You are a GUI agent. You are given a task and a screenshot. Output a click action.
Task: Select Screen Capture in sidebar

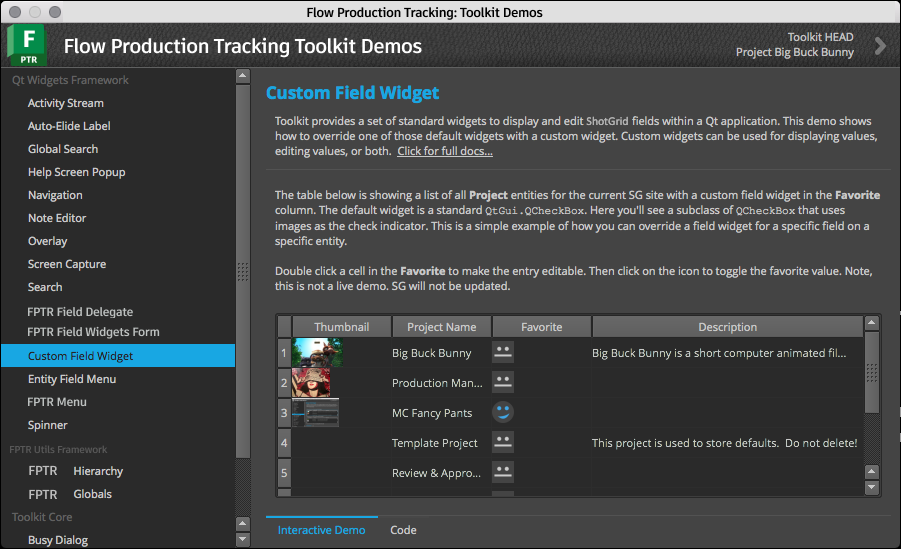click(x=67, y=264)
